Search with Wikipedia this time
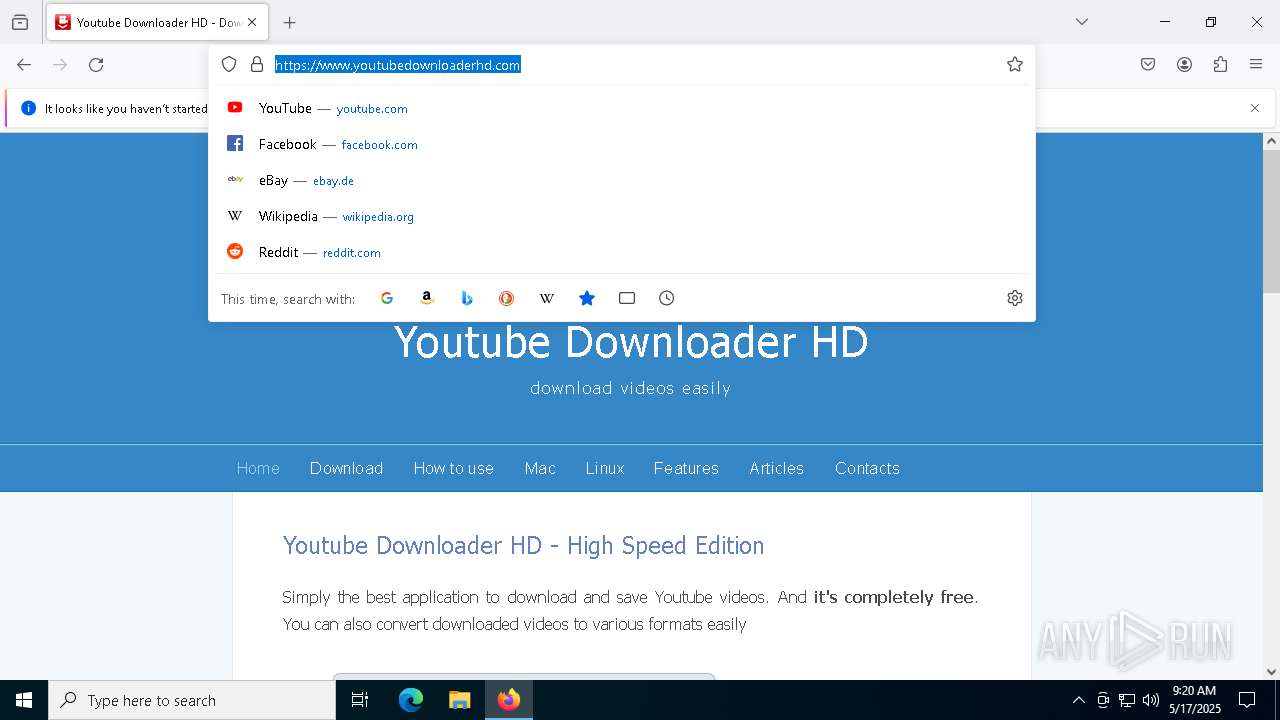The height and width of the screenshot is (720, 1280). click(547, 298)
